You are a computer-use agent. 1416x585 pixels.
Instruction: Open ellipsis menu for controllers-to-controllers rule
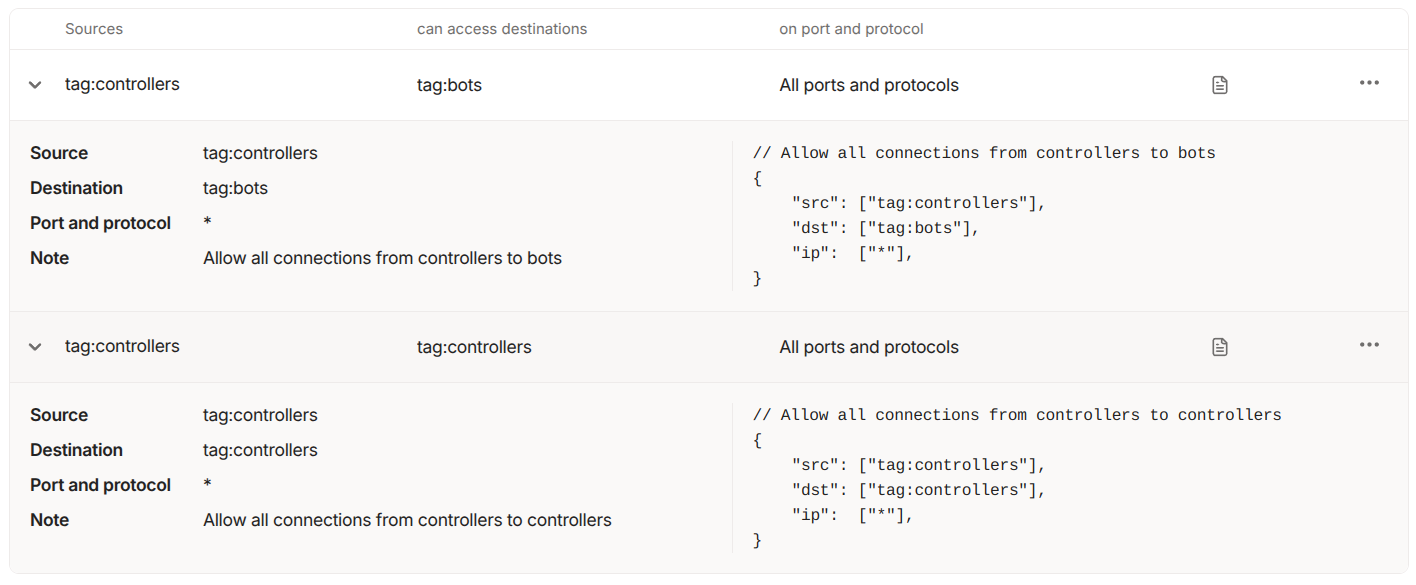(x=1369, y=345)
